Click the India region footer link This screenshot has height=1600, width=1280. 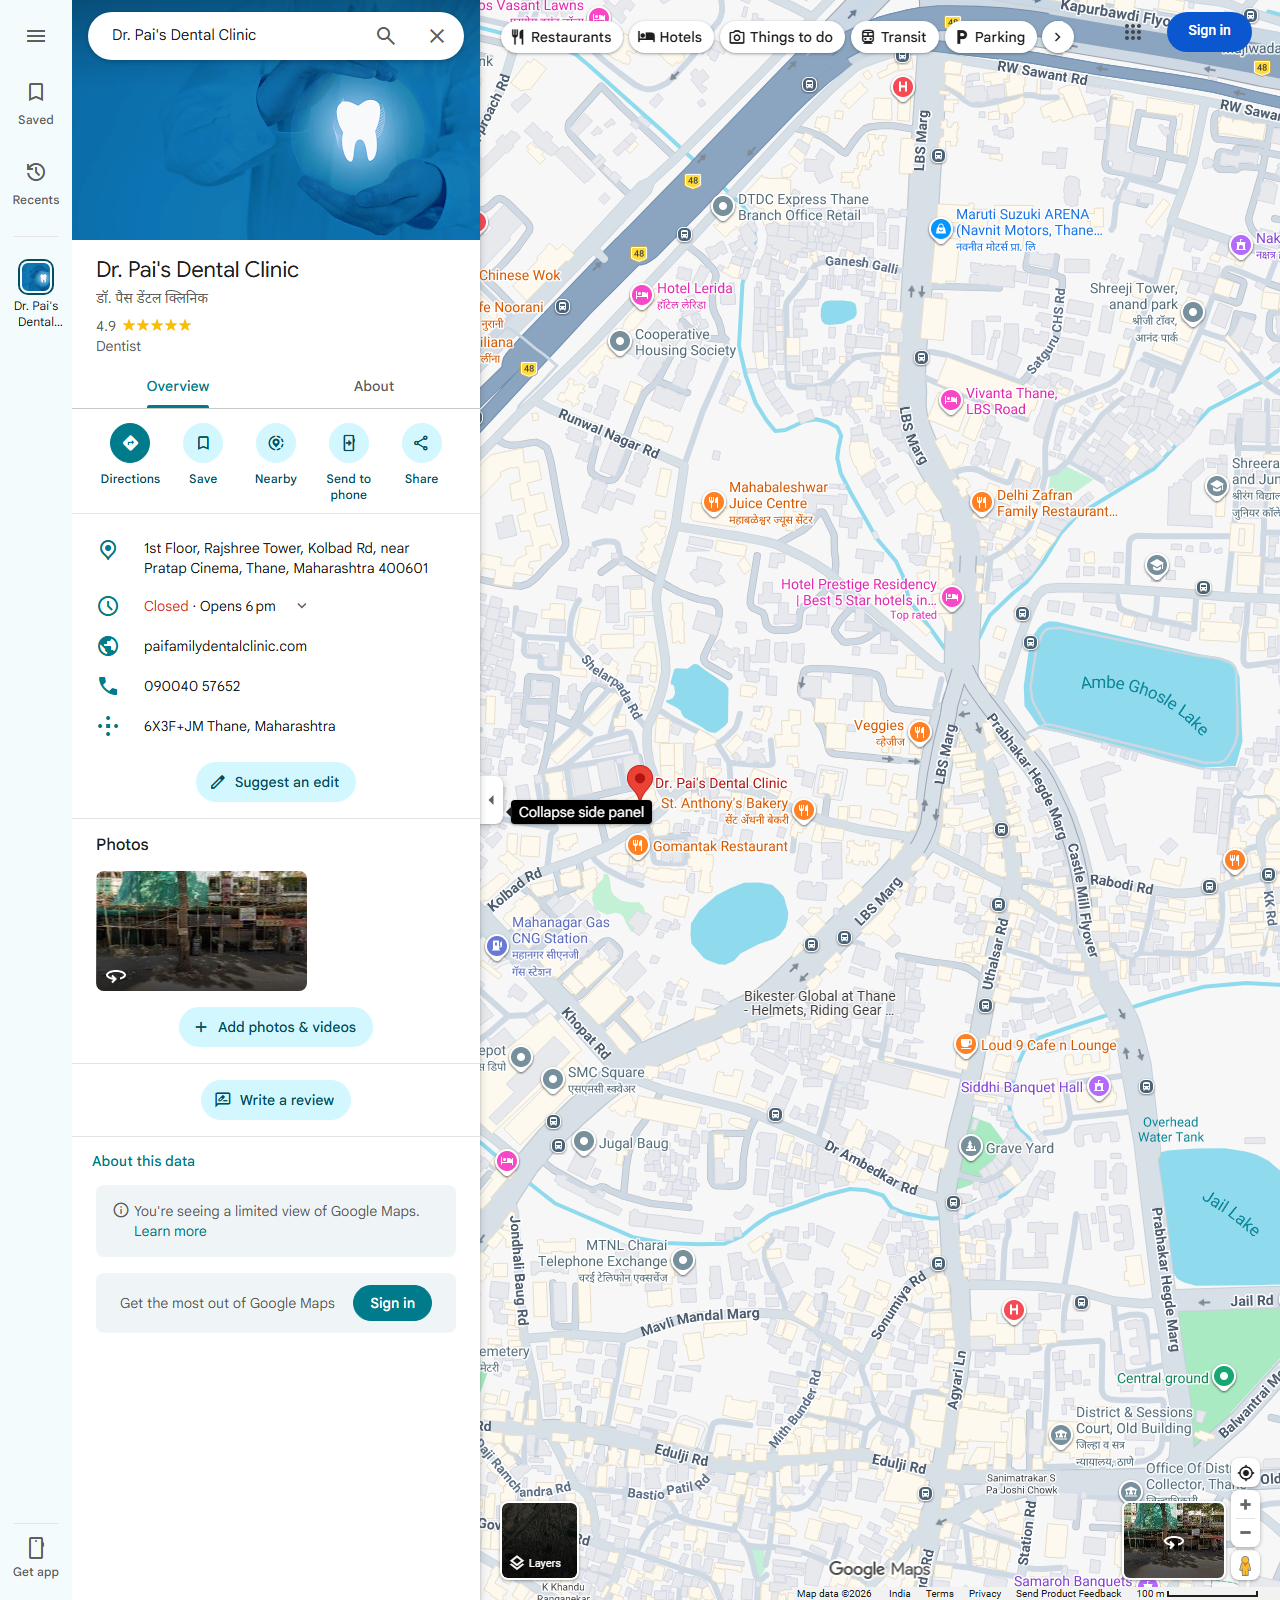click(x=900, y=1594)
